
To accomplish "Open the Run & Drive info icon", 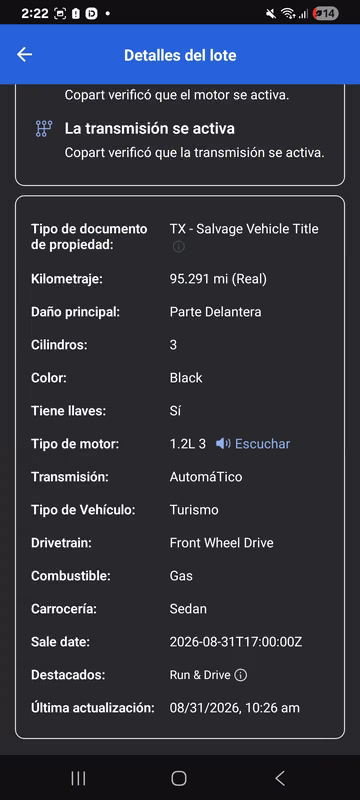I will pos(241,676).
